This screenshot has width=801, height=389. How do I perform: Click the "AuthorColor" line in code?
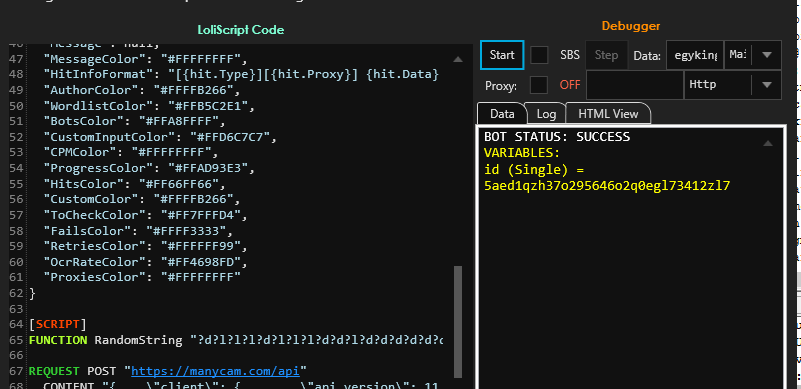(142, 90)
